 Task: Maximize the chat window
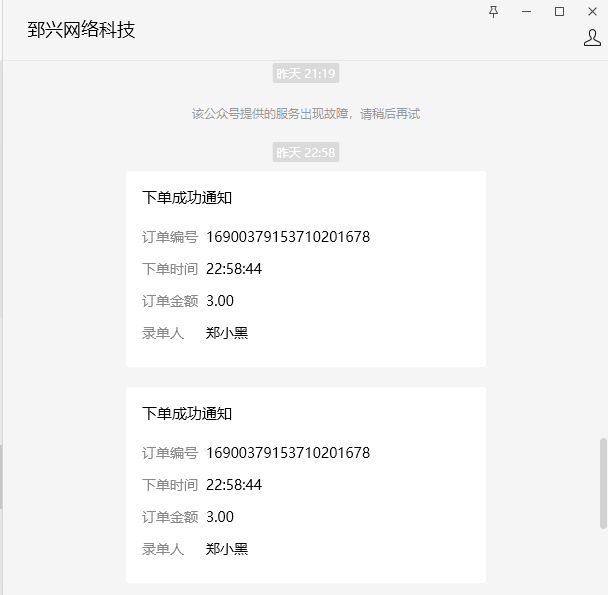pyautogui.click(x=559, y=11)
